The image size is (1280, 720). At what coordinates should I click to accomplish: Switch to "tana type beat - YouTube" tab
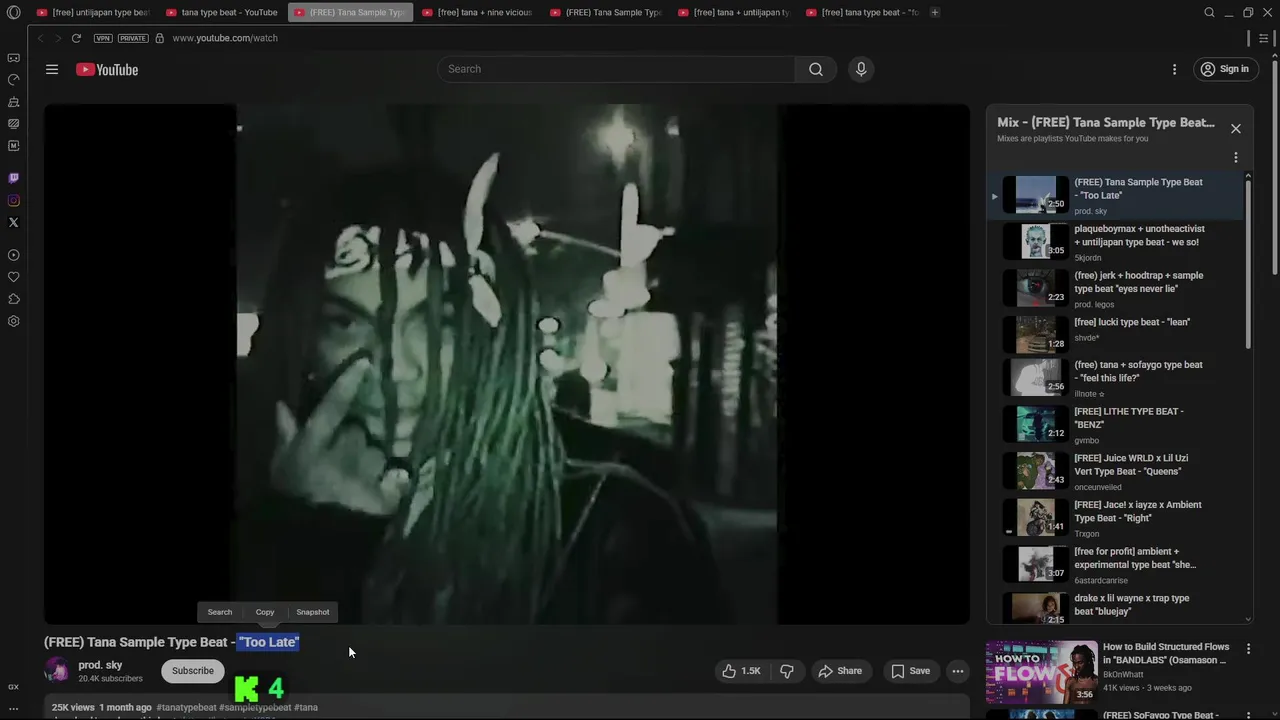pyautogui.click(x=222, y=12)
